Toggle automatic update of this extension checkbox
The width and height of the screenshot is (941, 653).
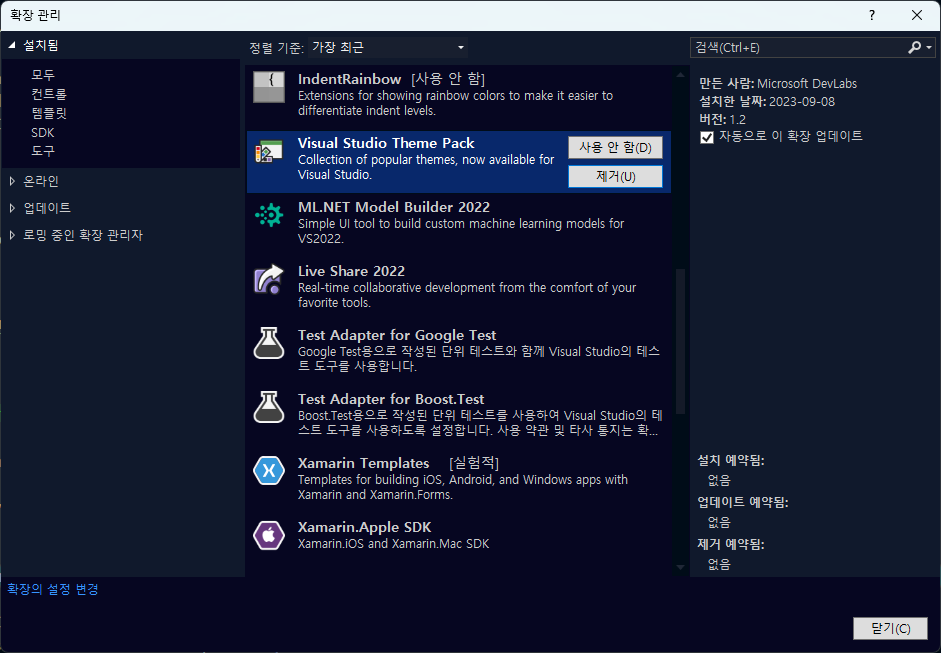click(707, 137)
